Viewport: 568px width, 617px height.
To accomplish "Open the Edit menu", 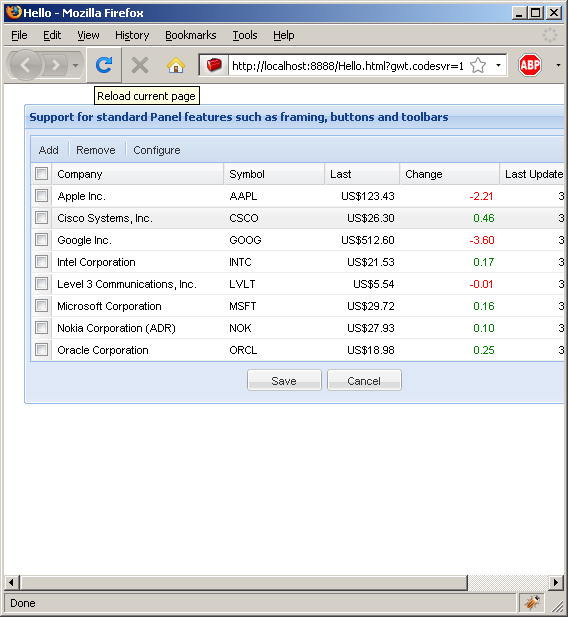I will (52, 35).
